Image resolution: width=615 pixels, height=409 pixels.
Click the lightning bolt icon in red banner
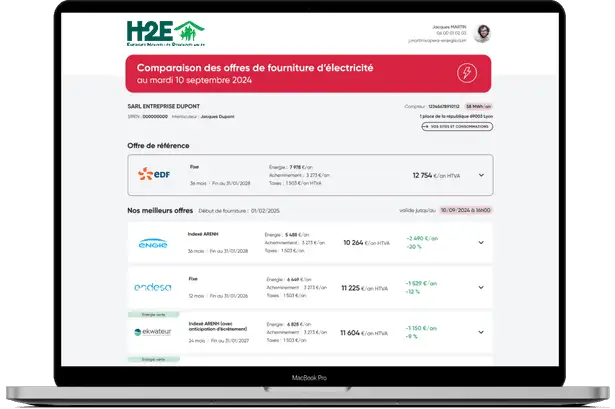click(x=467, y=73)
